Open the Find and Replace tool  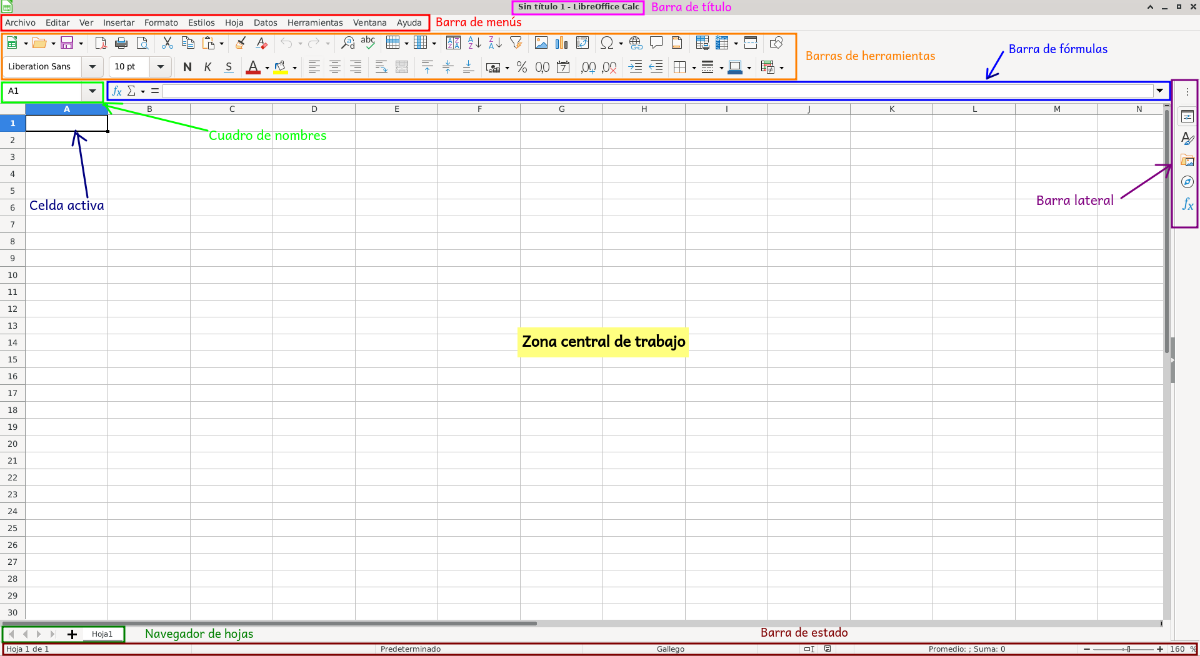(x=347, y=43)
